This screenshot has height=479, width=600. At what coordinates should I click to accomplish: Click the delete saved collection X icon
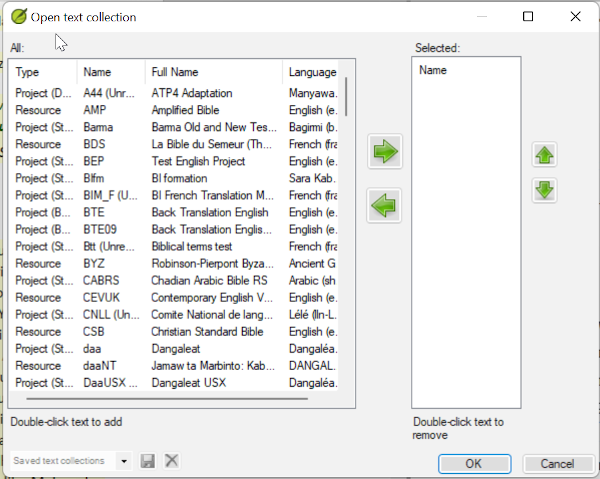171,461
